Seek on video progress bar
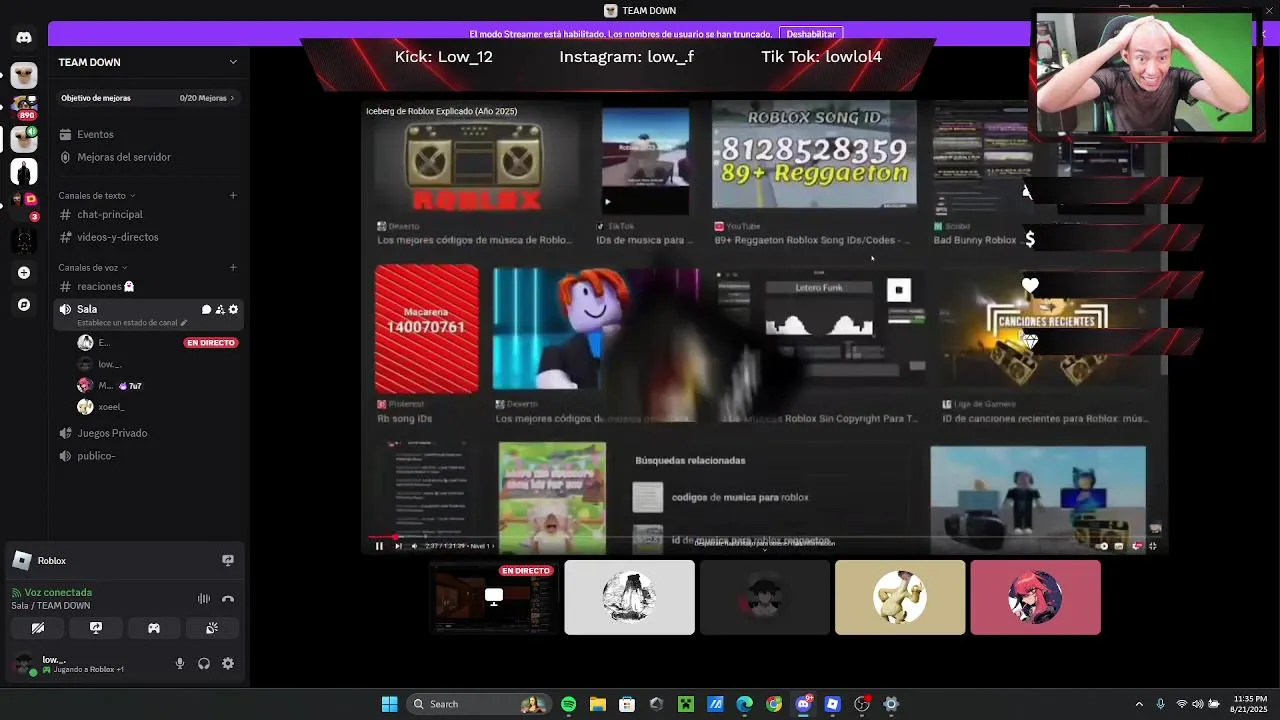Screen dimensions: 1280x720 764,537
